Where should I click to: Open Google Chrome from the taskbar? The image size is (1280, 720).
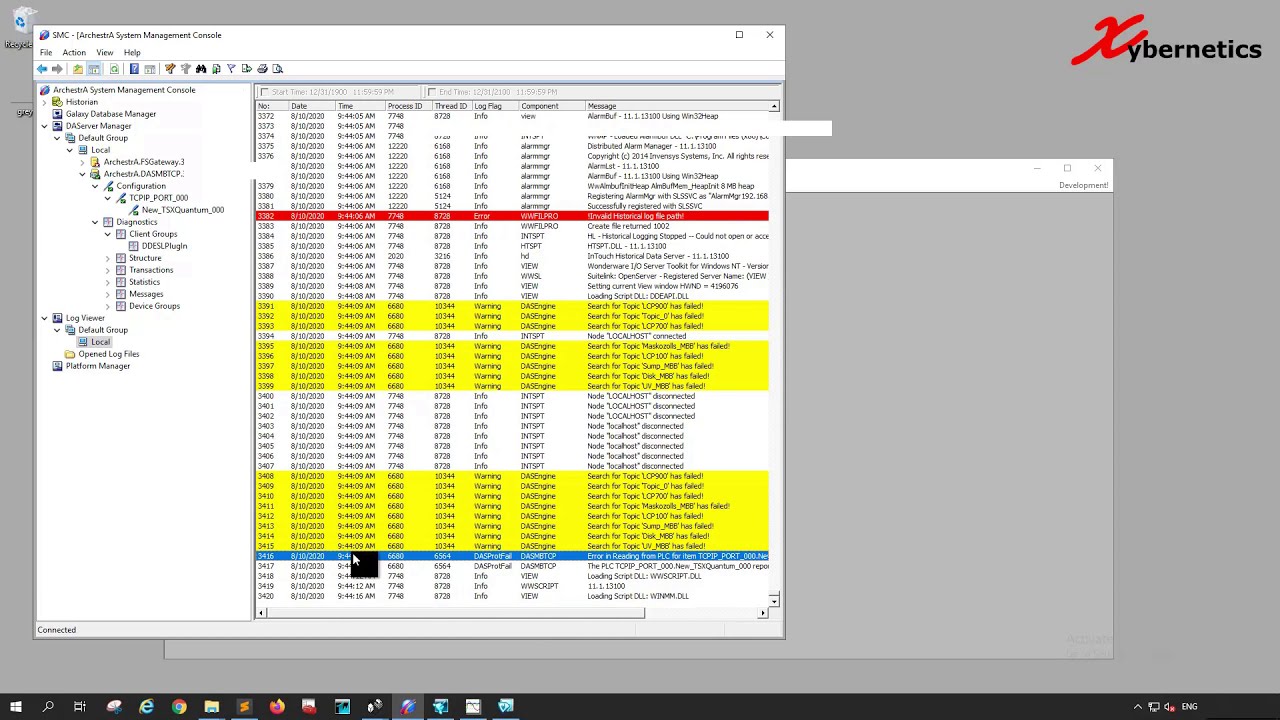click(179, 707)
